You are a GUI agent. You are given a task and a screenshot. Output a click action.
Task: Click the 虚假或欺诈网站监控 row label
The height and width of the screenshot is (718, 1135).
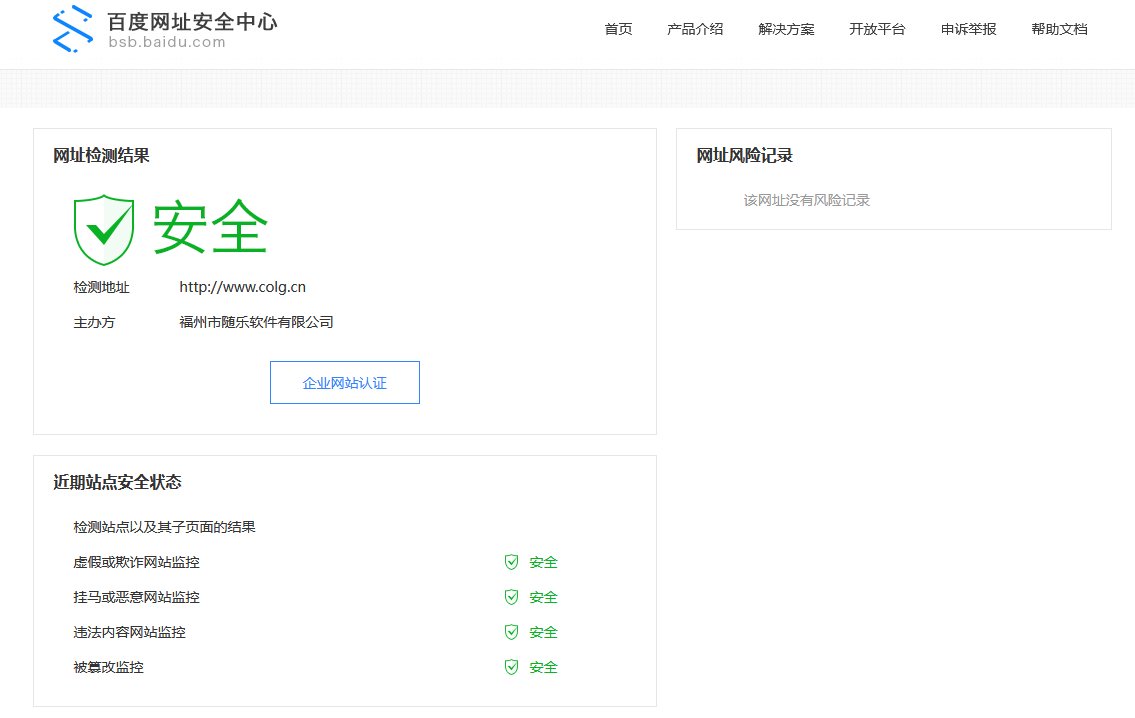click(136, 562)
